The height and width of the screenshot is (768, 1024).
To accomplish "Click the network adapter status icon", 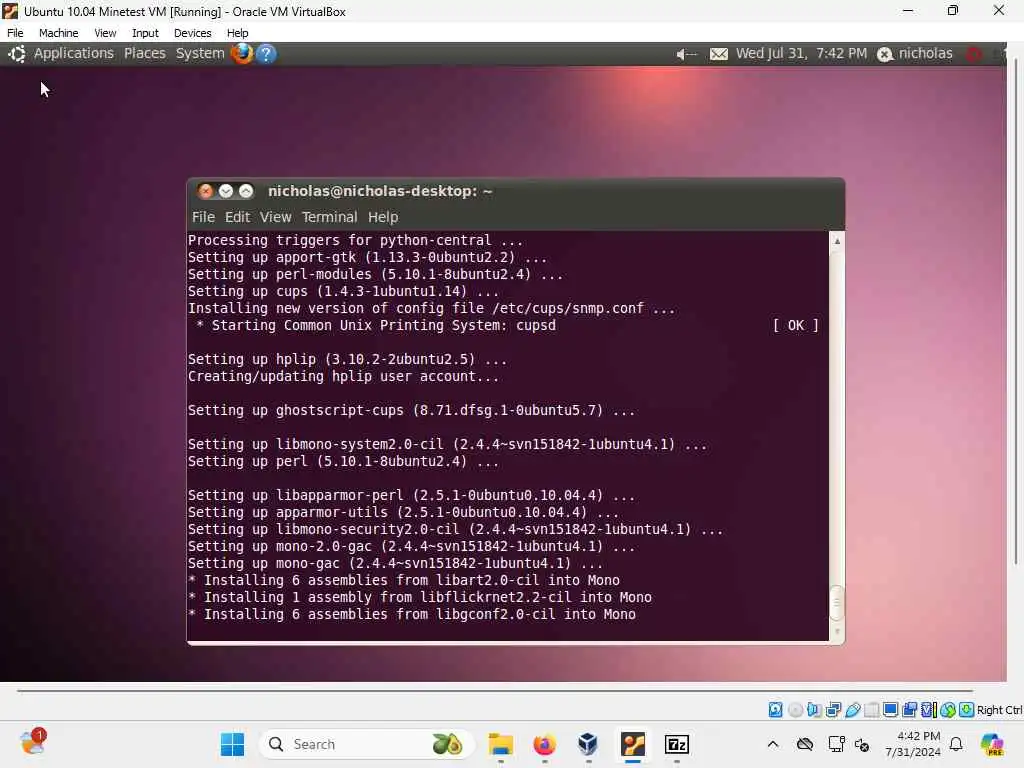I will point(833,710).
